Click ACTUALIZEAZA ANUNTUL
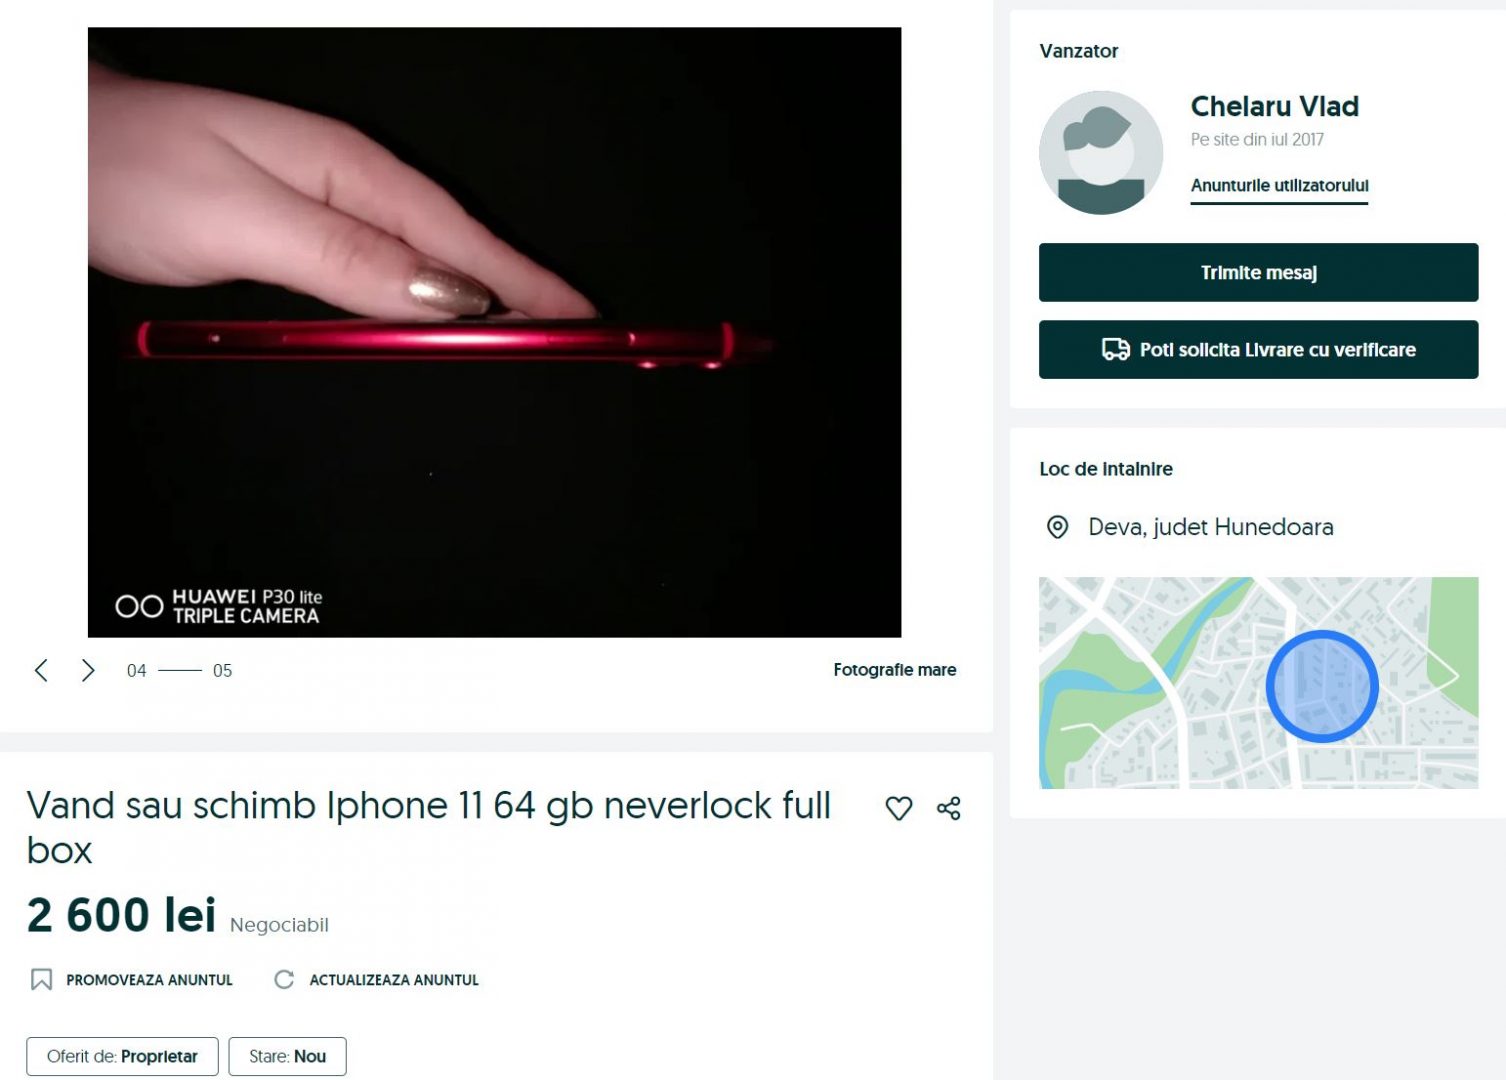The width and height of the screenshot is (1506, 1080). [x=394, y=980]
